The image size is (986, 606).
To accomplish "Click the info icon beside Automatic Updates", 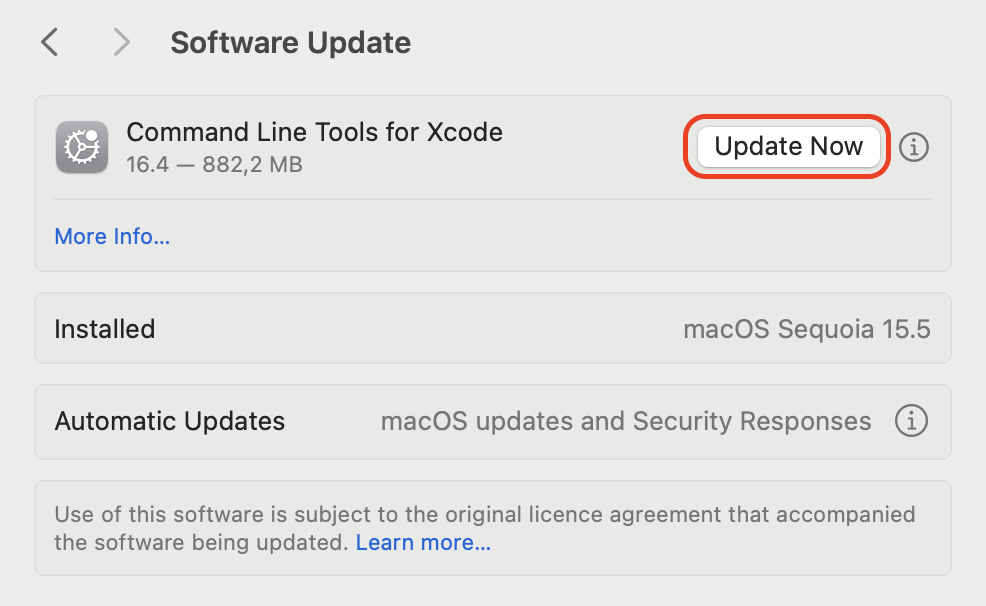I will pos(911,421).
